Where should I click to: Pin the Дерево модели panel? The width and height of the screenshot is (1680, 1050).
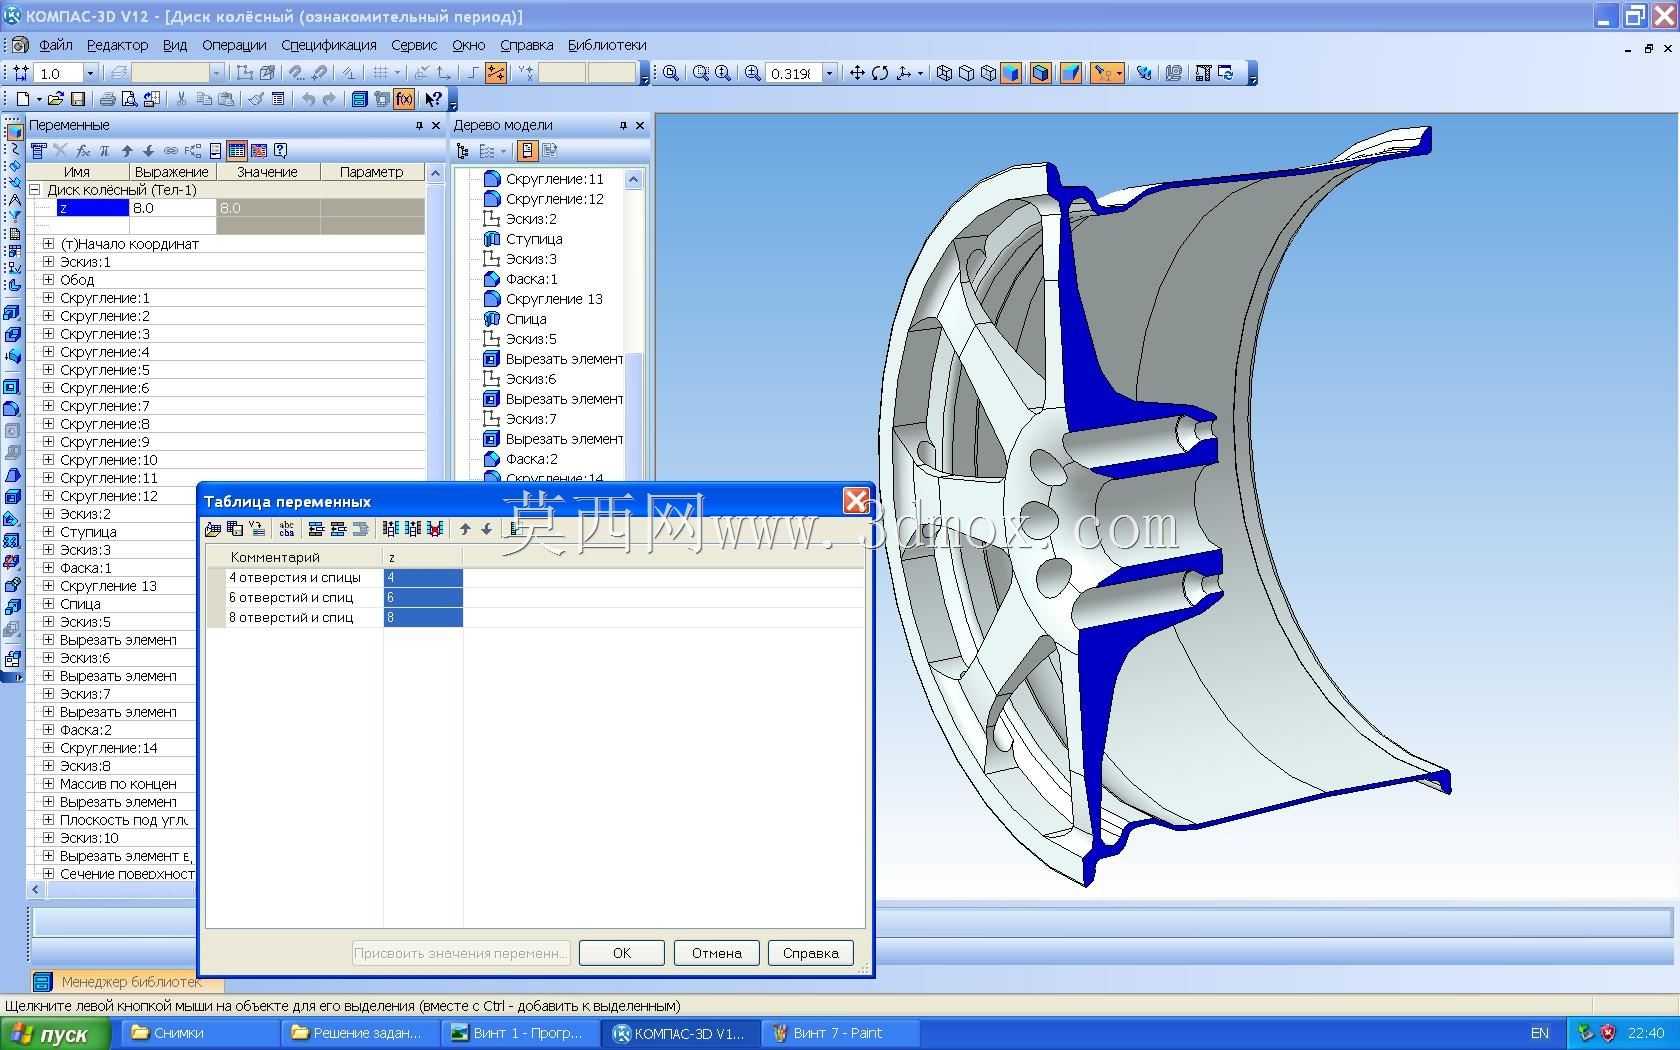(623, 125)
